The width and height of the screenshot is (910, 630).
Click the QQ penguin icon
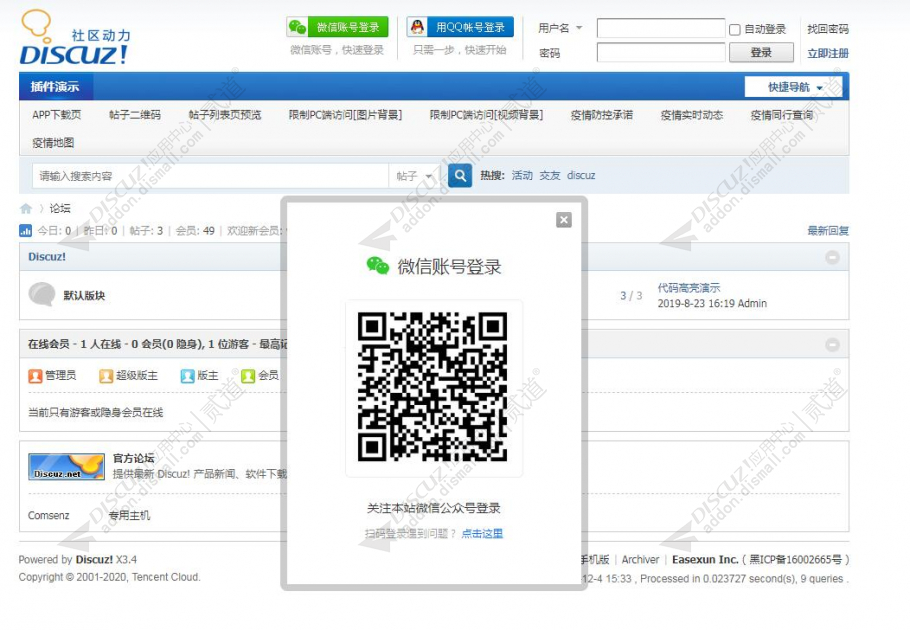tap(417, 27)
